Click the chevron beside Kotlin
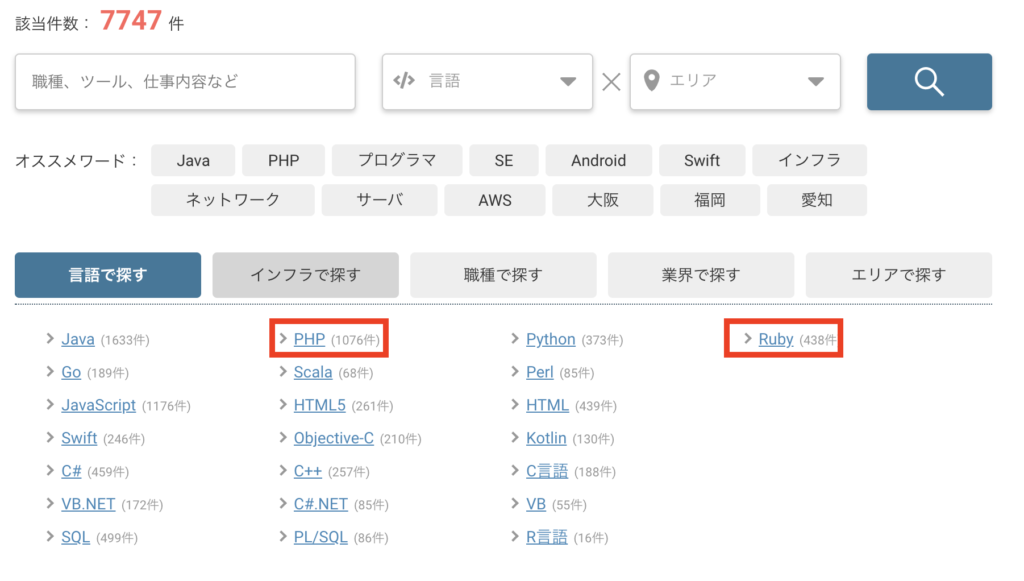Viewport: 1024px width, 581px height. (x=515, y=437)
